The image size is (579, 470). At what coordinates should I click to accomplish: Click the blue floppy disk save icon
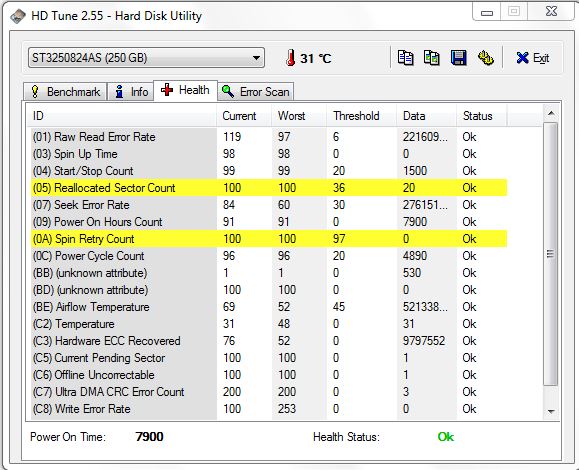[x=458, y=58]
